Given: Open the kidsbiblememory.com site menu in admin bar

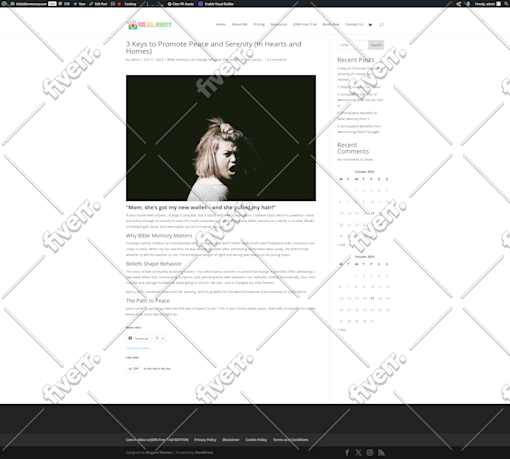Looking at the screenshot, I should click(29, 4).
